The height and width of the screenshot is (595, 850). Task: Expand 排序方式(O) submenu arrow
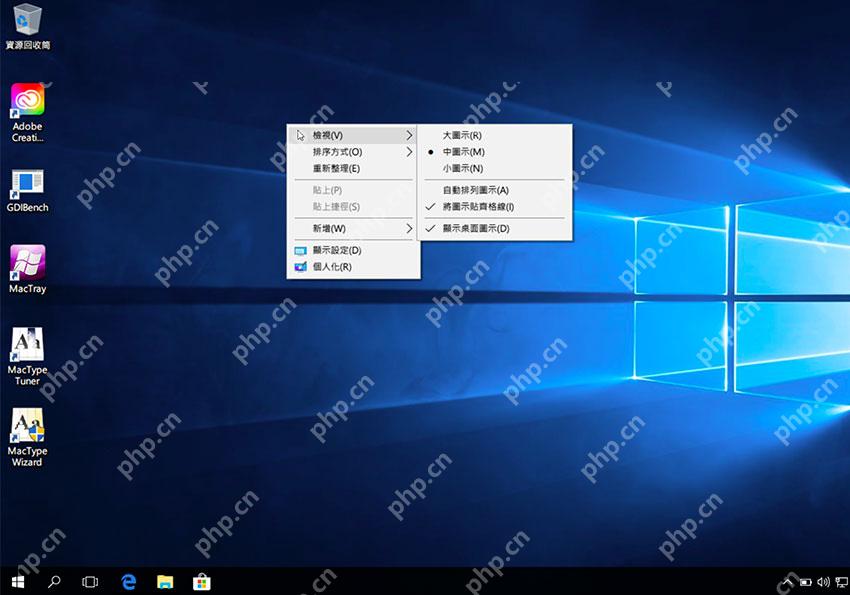point(409,152)
